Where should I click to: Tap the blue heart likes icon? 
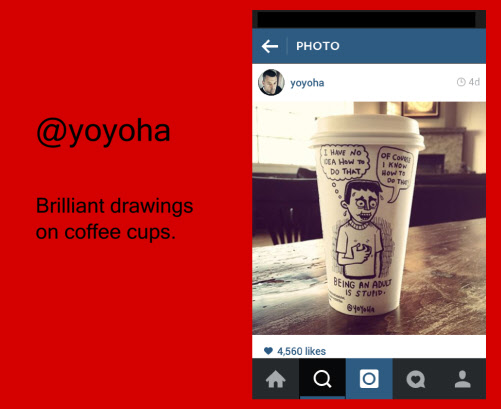click(268, 351)
